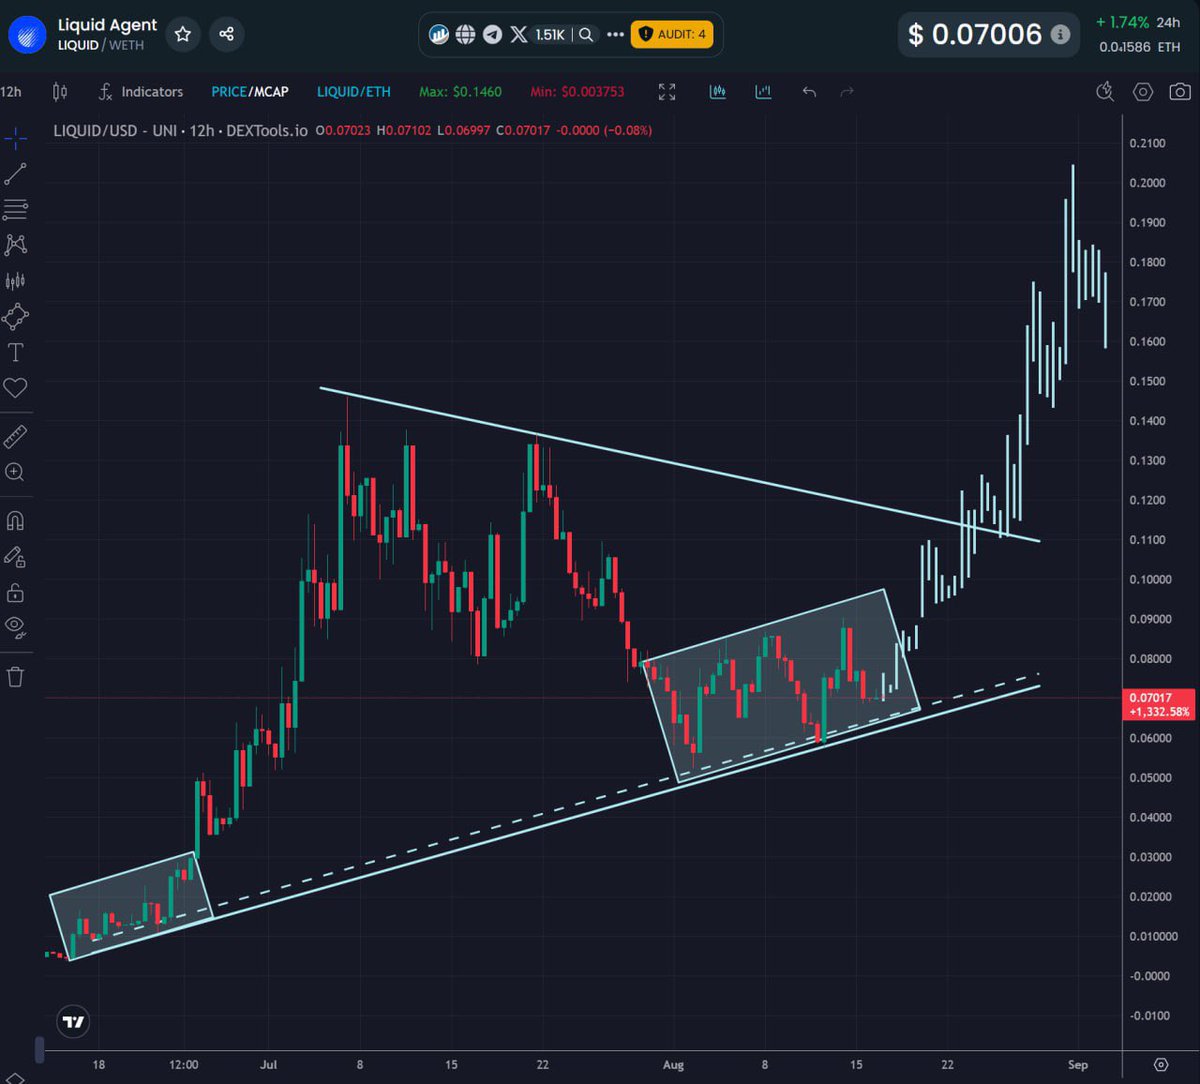
Task: Open the Indicators menu
Action: (141, 92)
